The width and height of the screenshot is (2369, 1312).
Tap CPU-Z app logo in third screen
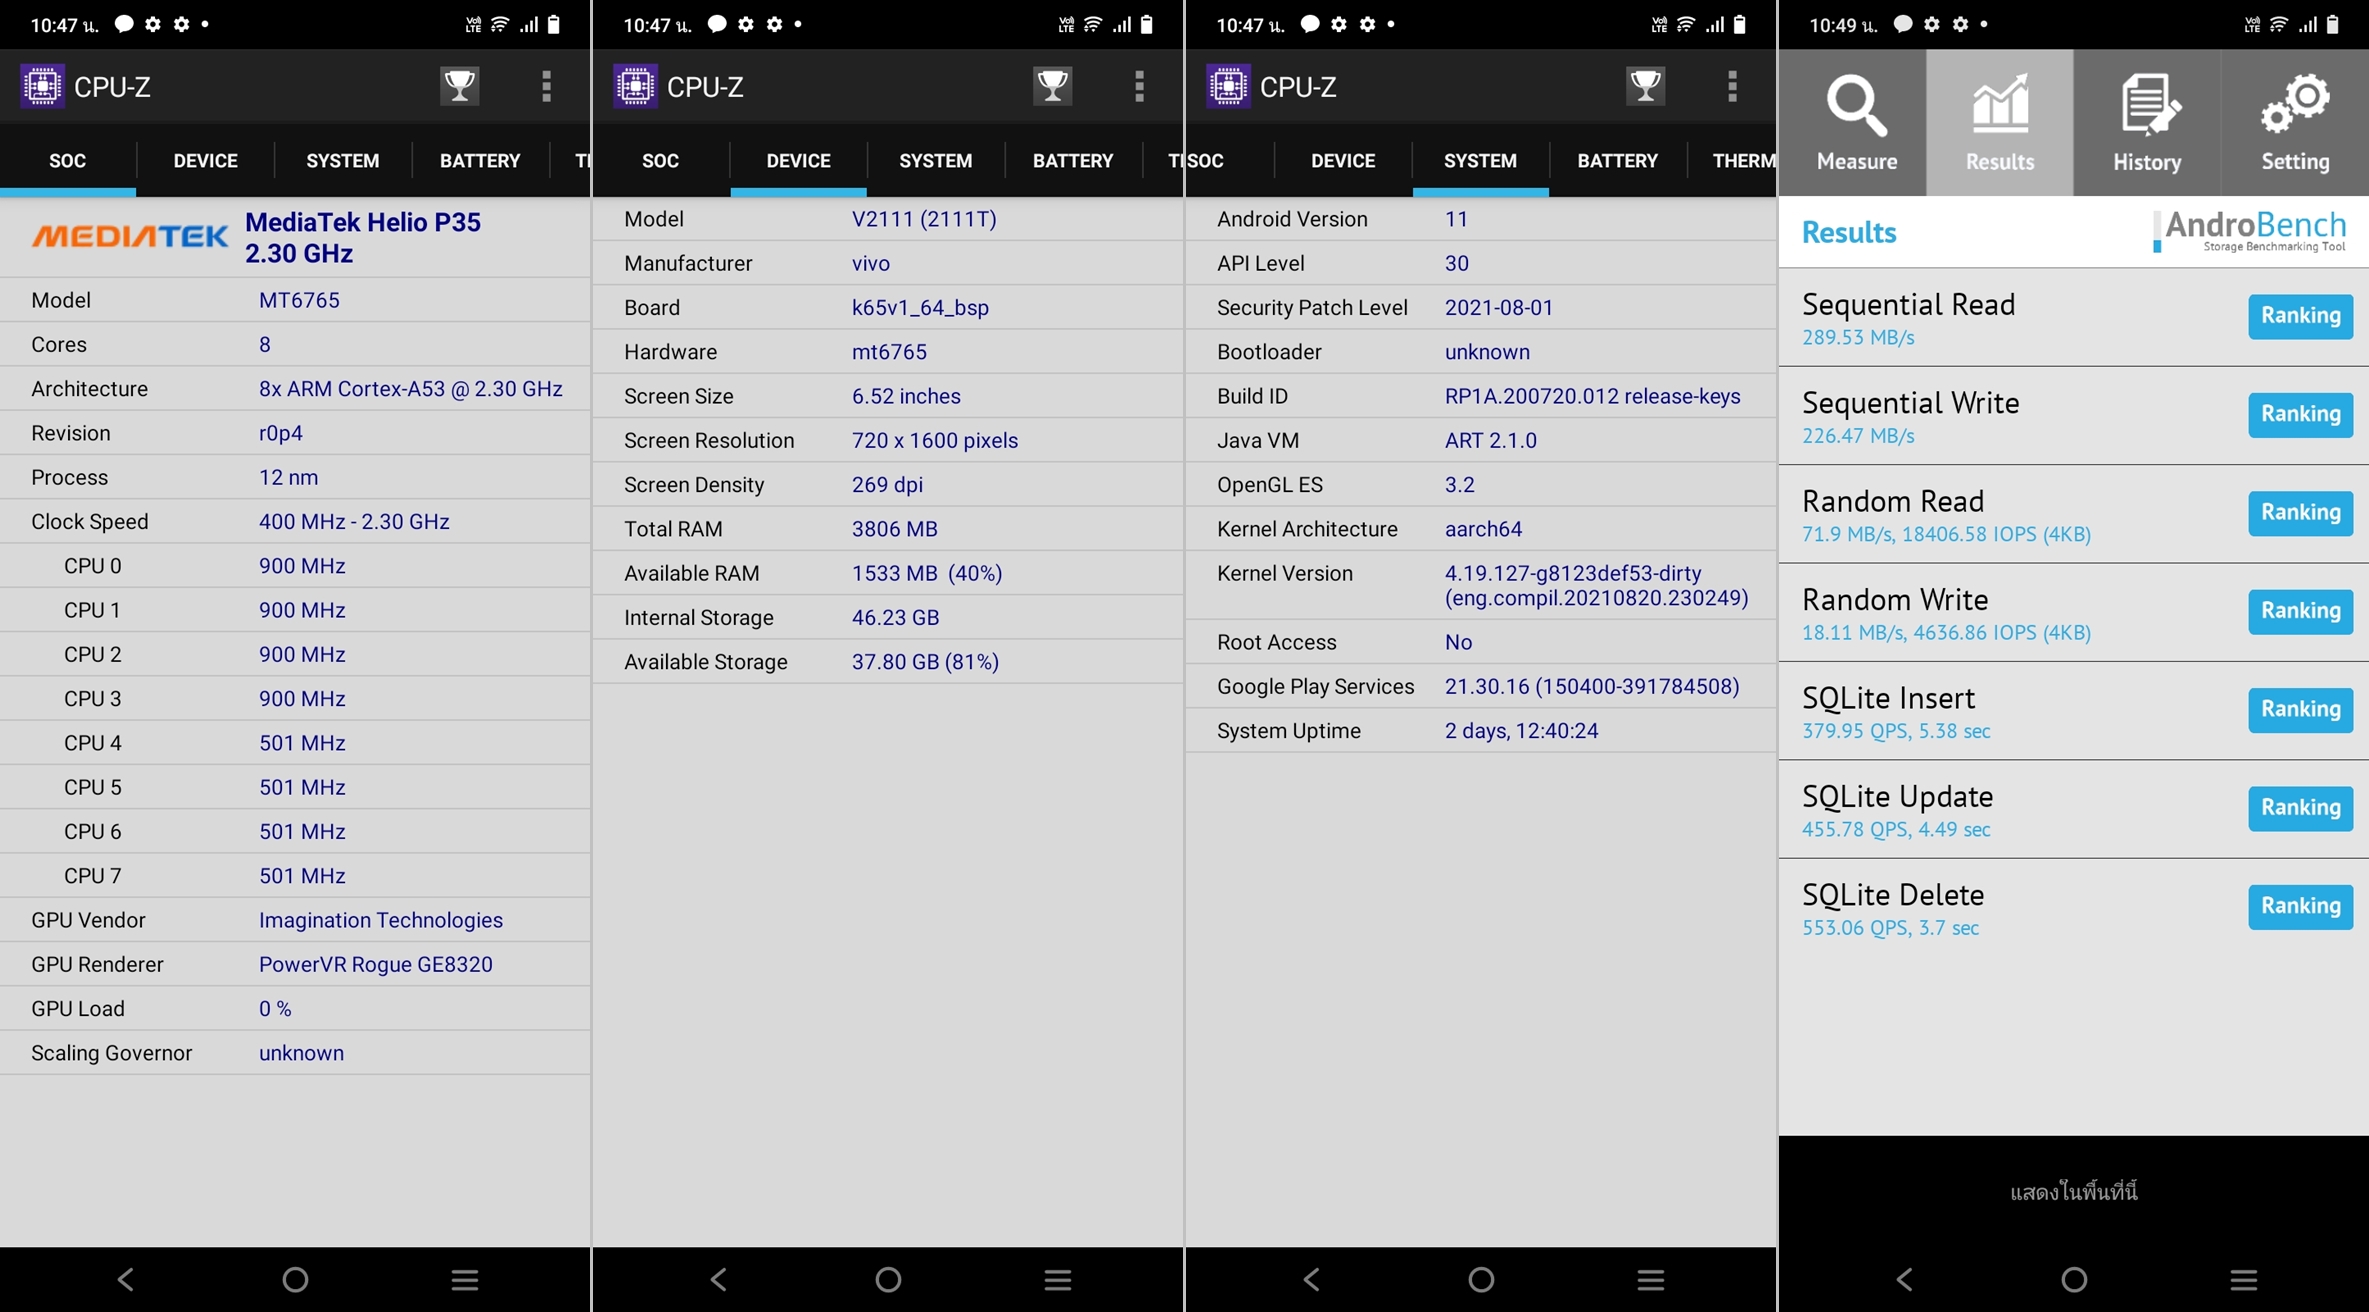[x=1228, y=86]
